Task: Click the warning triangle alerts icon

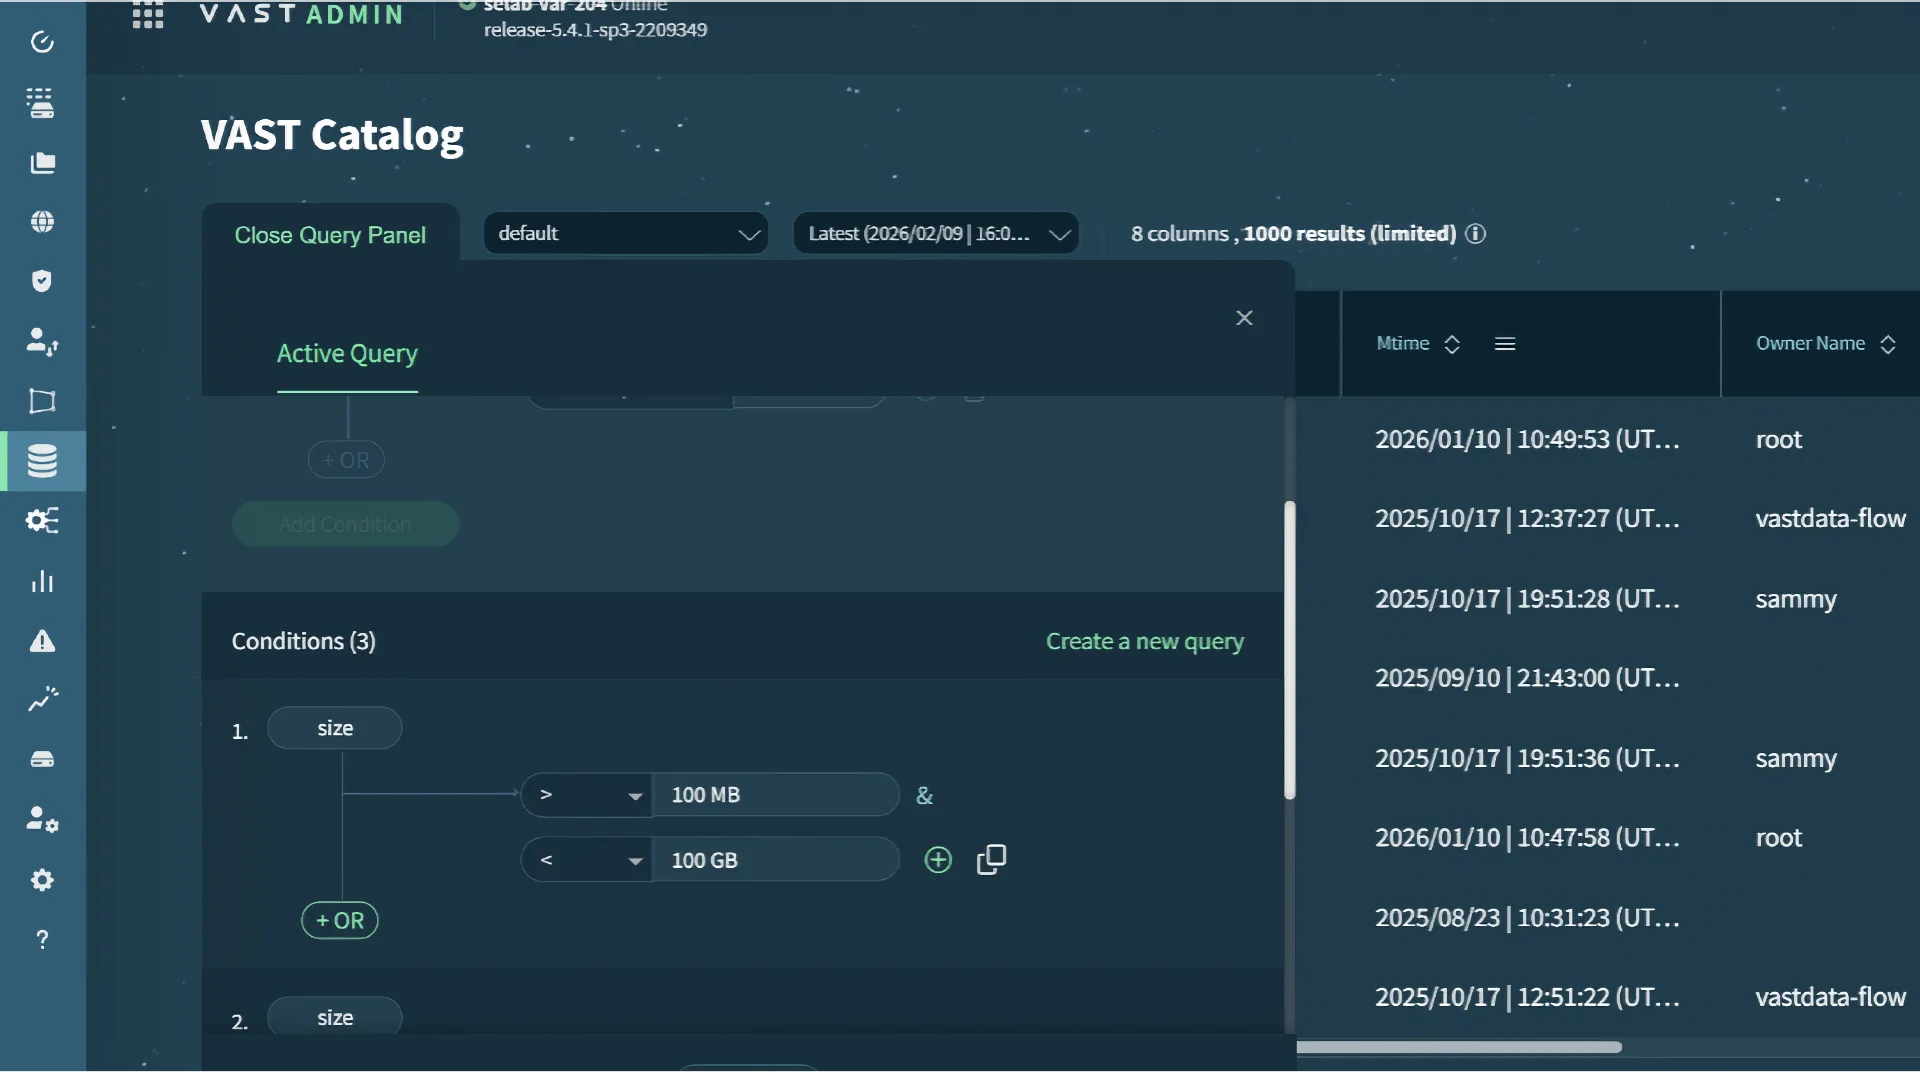Action: (42, 641)
